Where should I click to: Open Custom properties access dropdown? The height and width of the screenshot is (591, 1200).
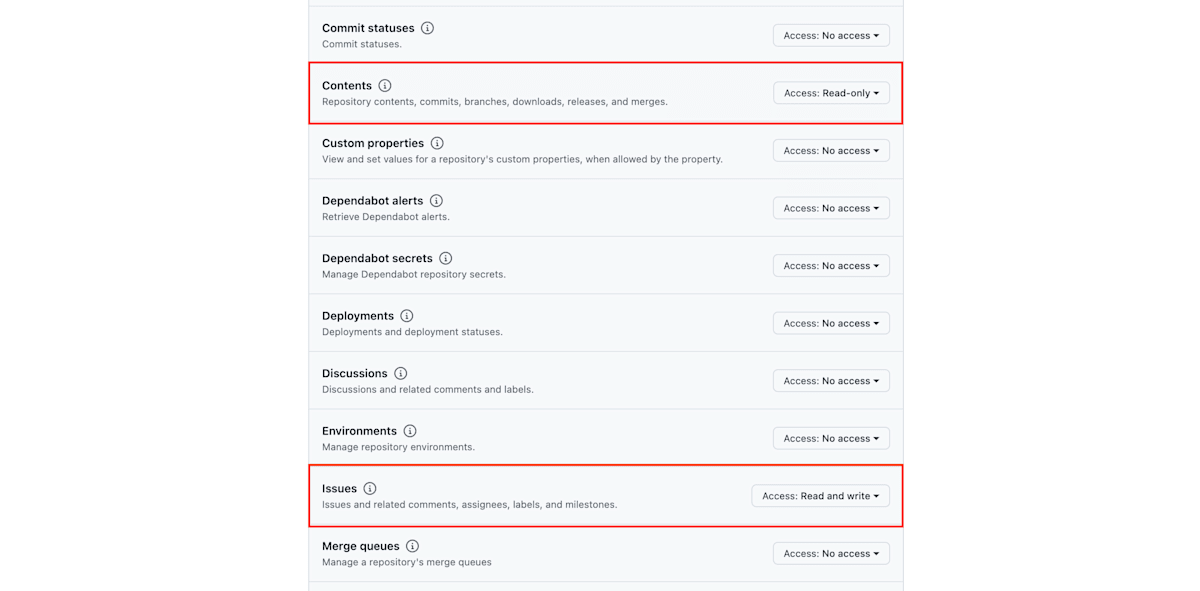click(831, 151)
